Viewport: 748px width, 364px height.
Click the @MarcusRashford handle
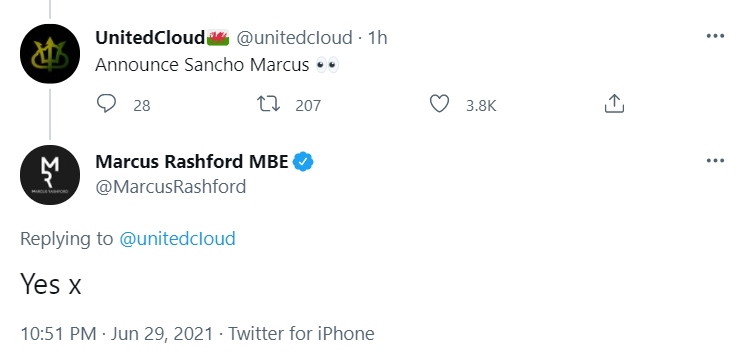pyautogui.click(x=171, y=187)
